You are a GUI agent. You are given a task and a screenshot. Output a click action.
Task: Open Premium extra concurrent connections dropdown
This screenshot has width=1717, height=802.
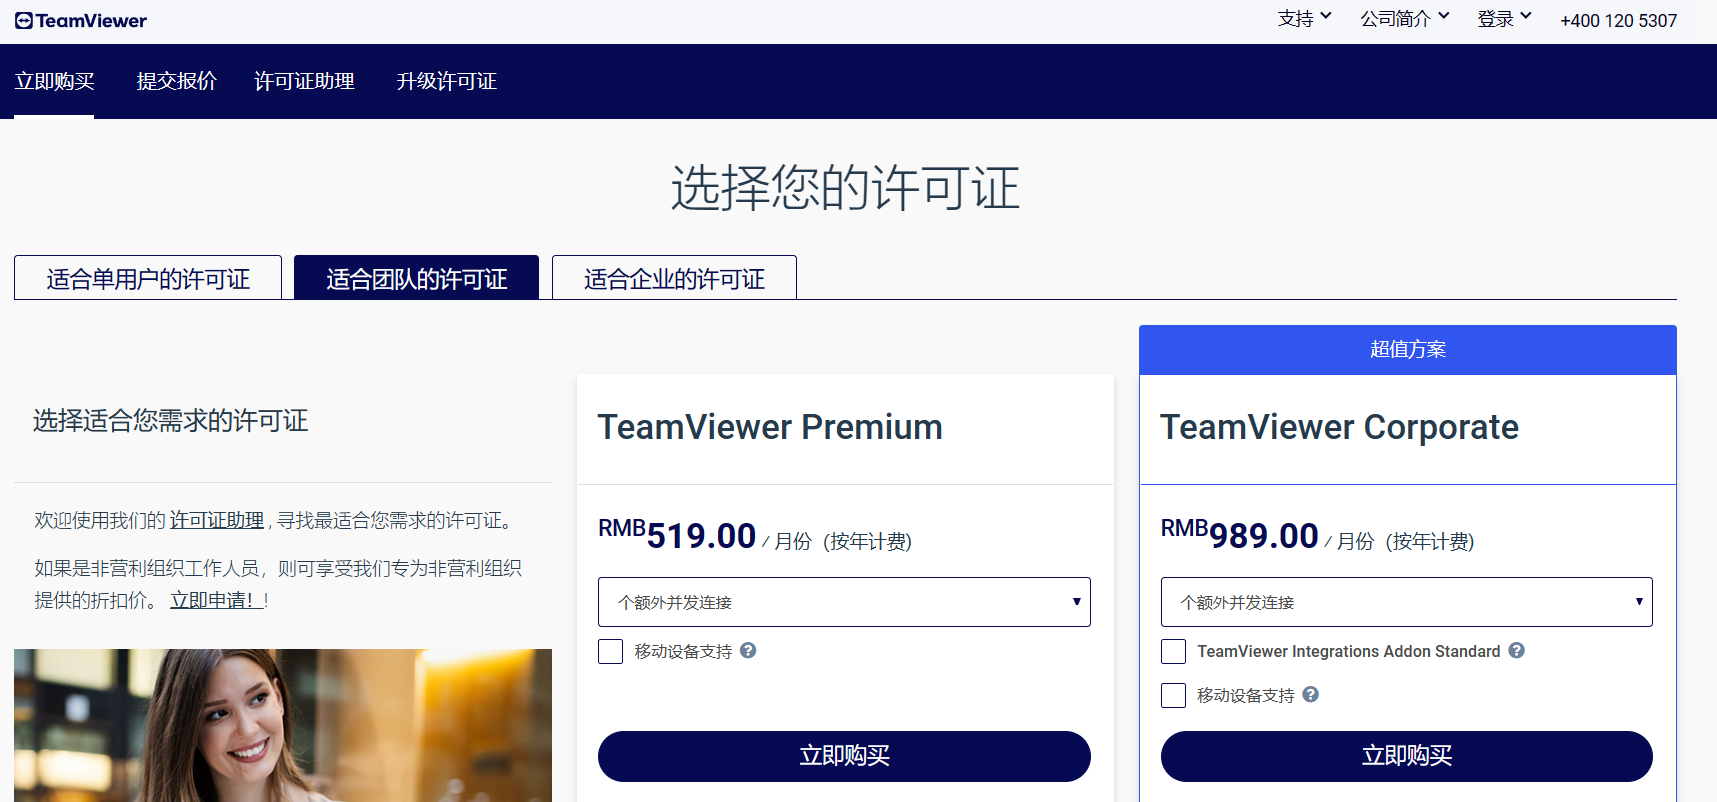[843, 602]
